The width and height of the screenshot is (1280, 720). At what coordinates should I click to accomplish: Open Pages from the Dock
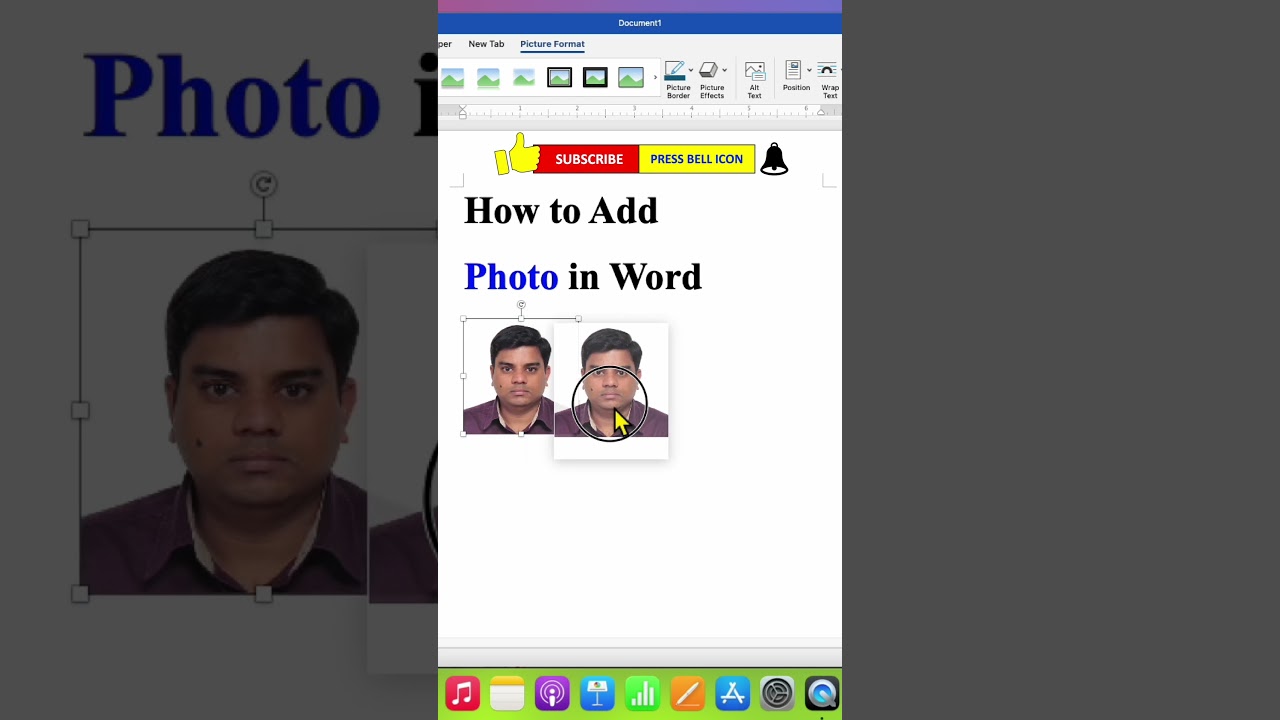687,693
